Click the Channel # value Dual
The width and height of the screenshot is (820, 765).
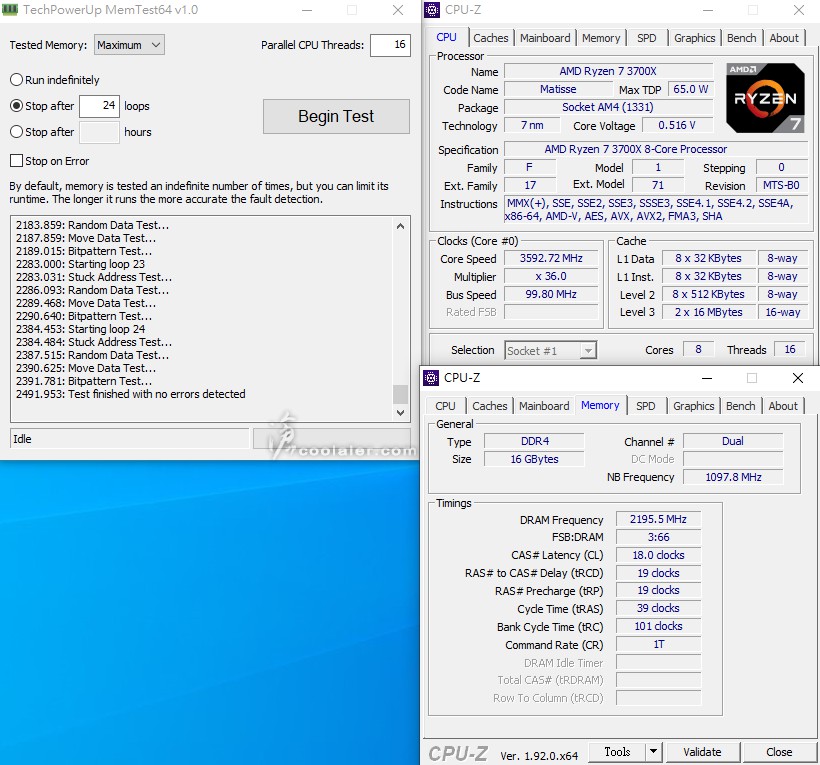(x=733, y=441)
